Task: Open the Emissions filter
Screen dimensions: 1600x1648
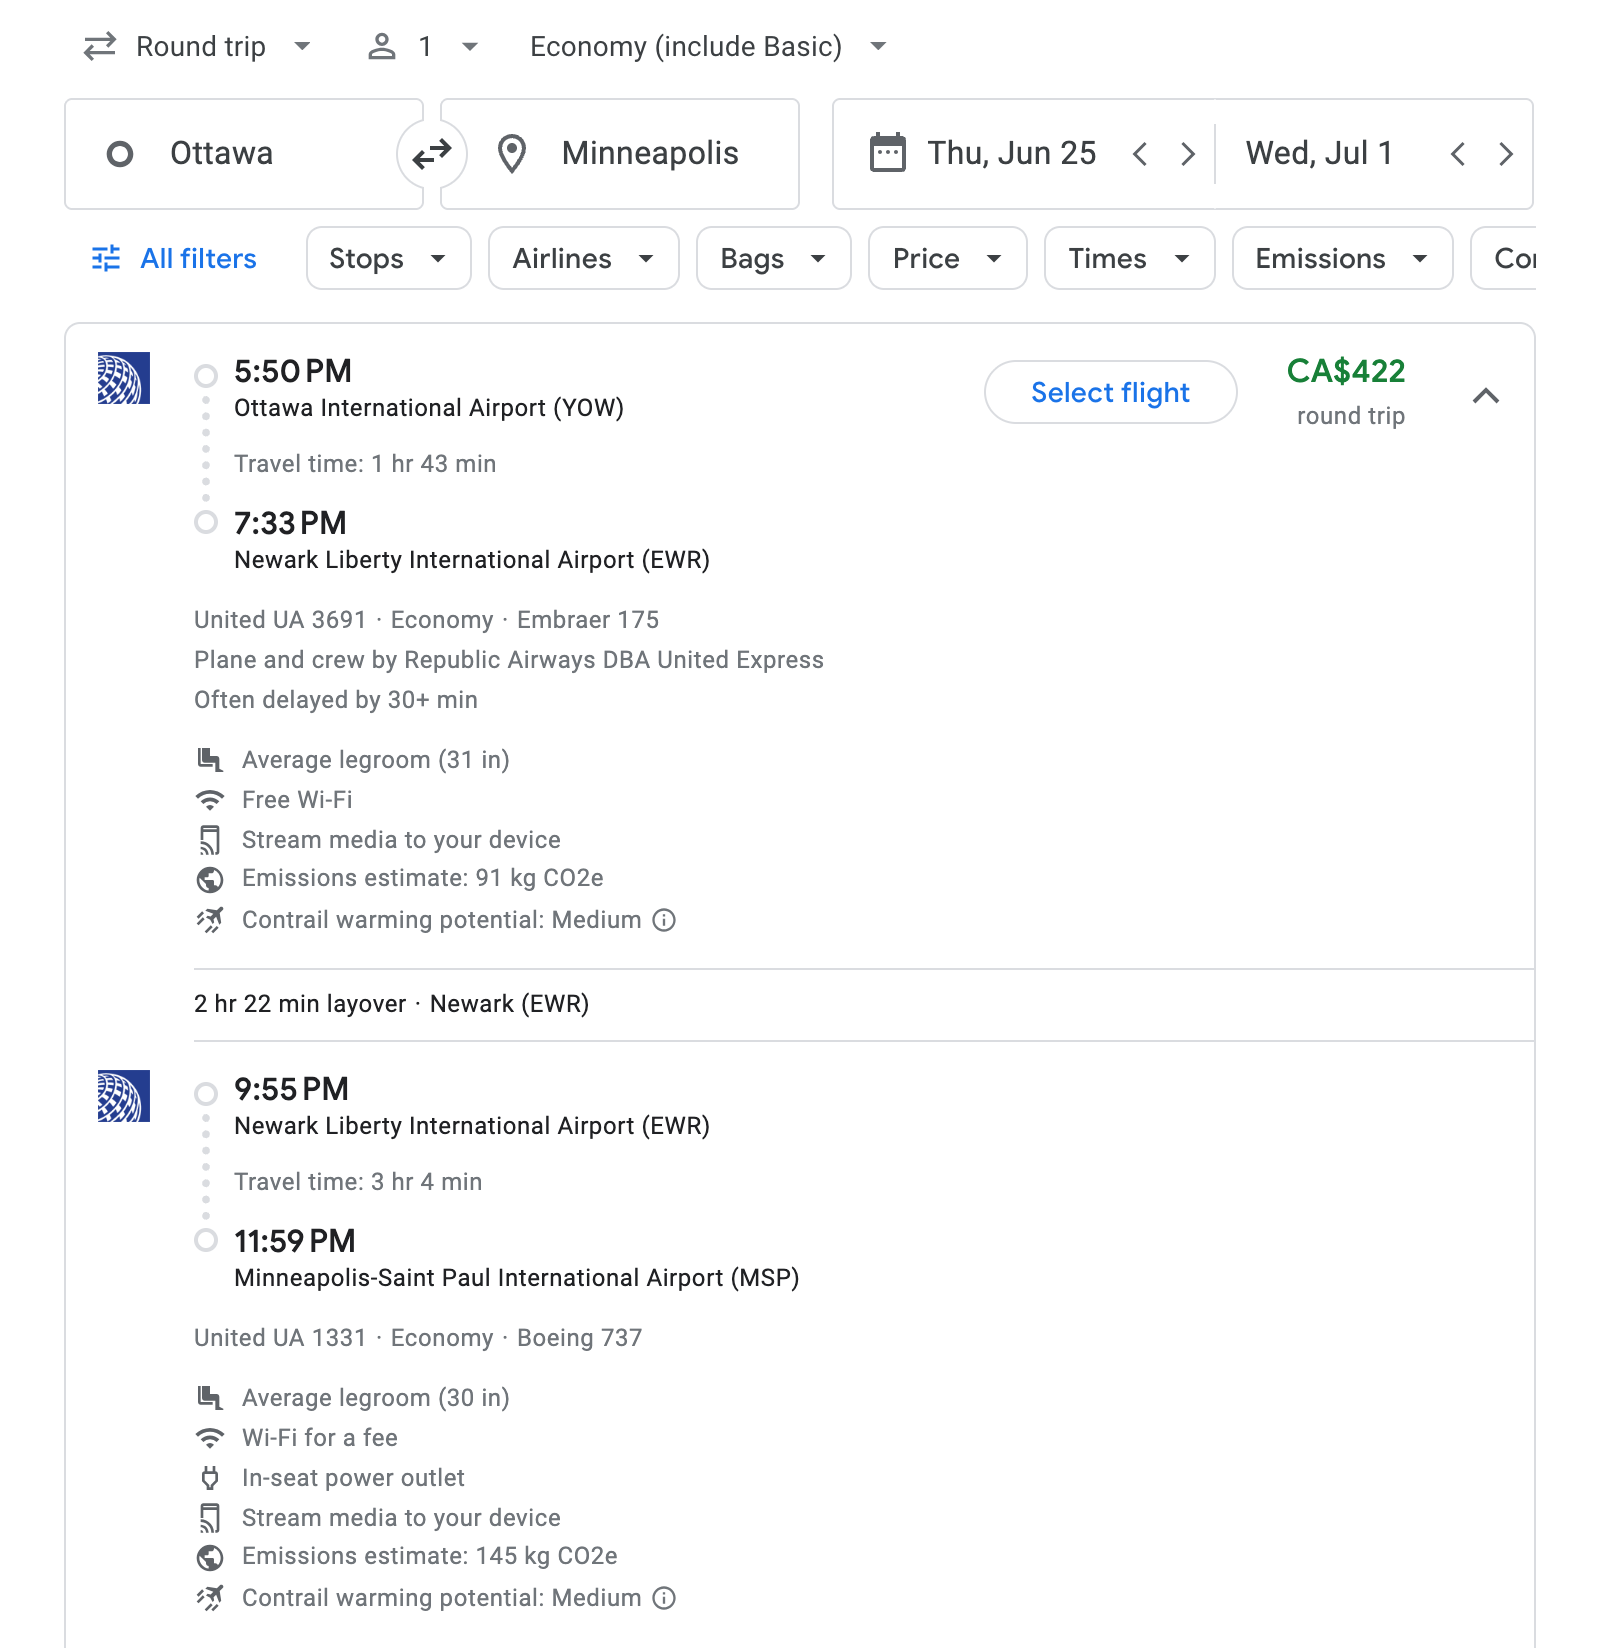Action: [1341, 259]
